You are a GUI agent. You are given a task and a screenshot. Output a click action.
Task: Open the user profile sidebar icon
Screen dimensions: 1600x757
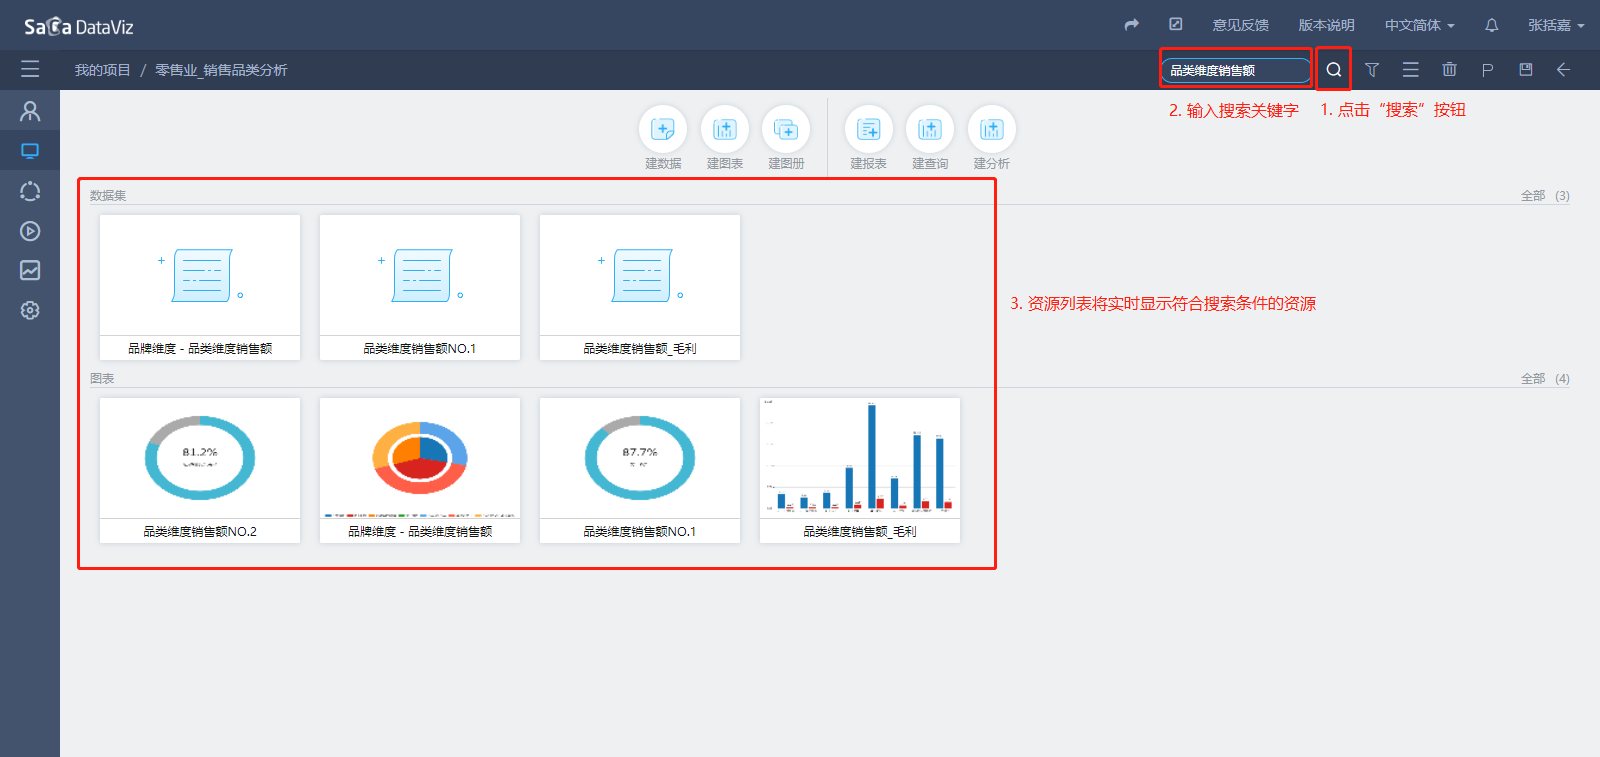[x=30, y=111]
